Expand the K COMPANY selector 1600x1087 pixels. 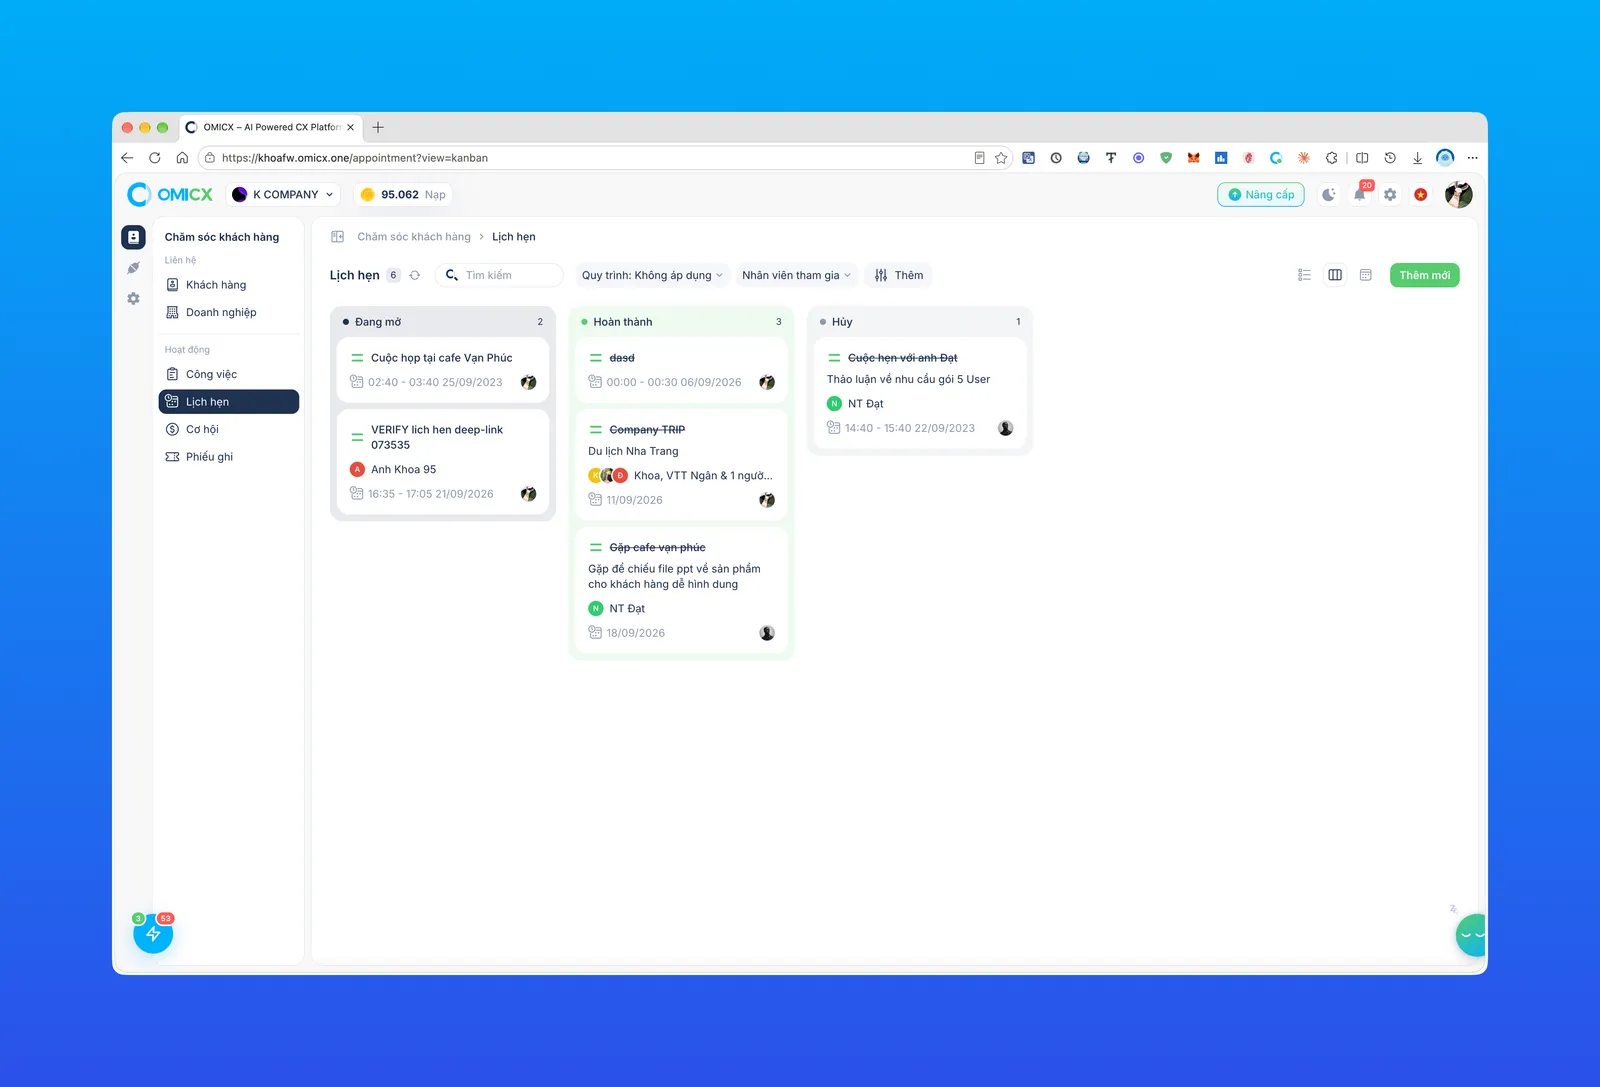pos(283,195)
